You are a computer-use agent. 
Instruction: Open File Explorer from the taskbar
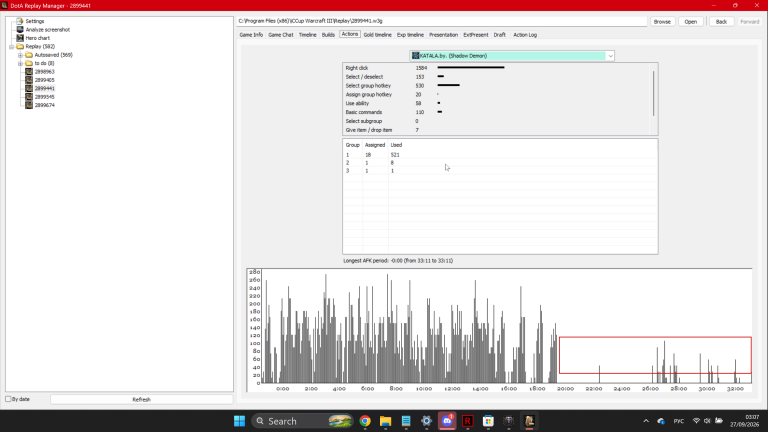coord(385,421)
